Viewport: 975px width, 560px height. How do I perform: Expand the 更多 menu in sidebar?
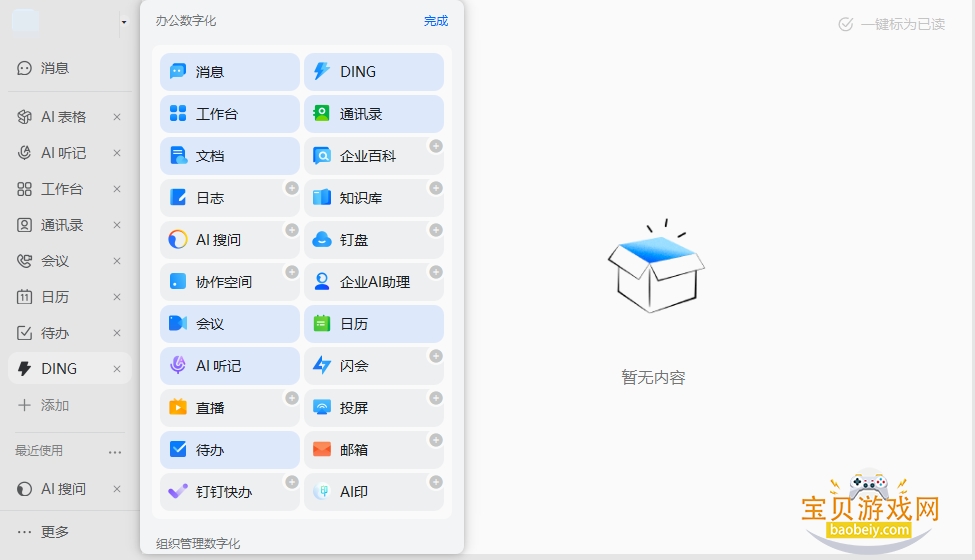[x=43, y=532]
